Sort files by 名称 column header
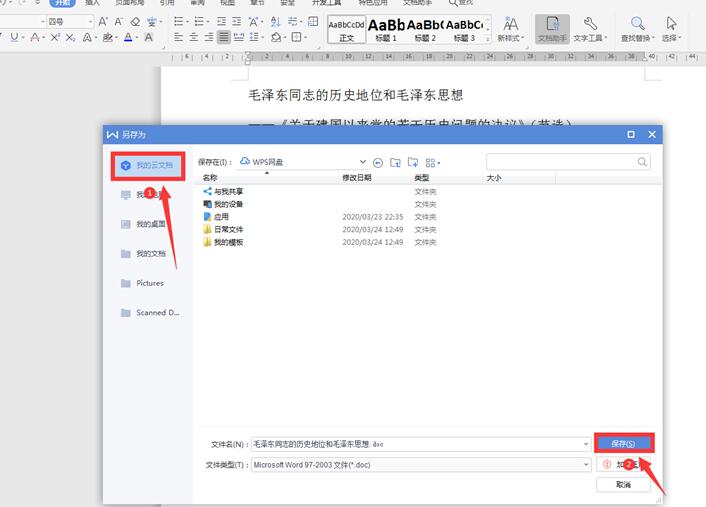Image resolution: width=706 pixels, height=507 pixels. point(210,177)
